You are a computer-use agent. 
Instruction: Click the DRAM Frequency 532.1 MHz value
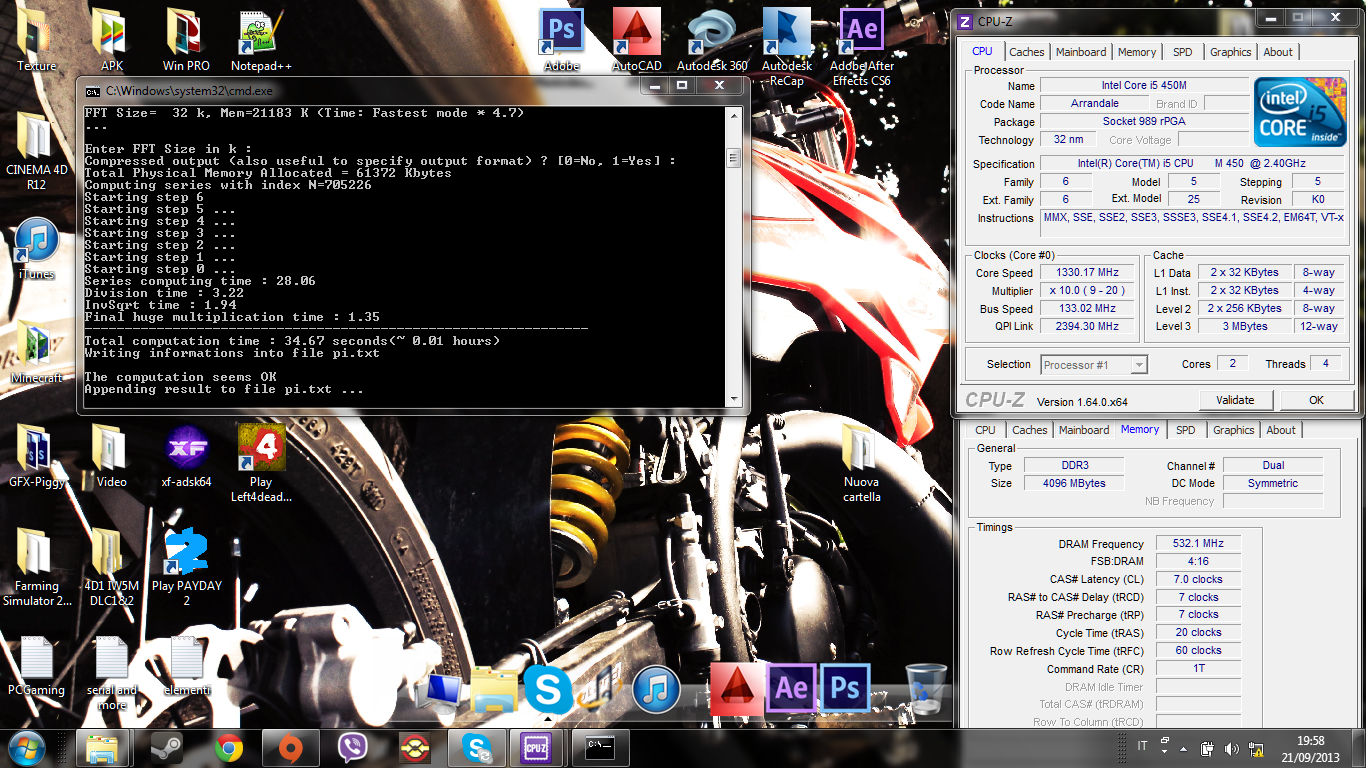[x=1198, y=544]
